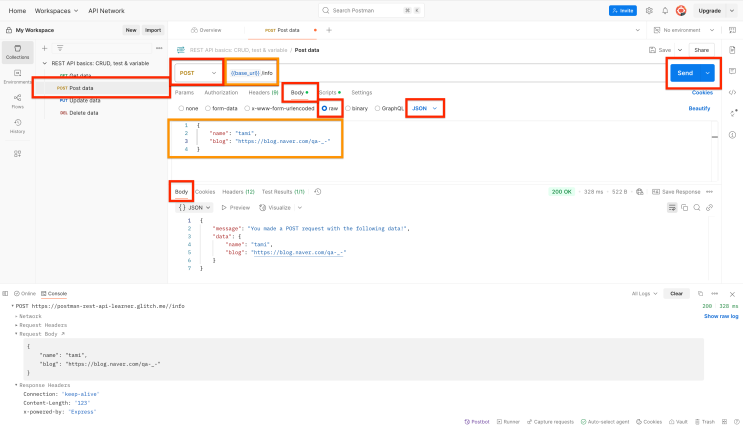Click the Invite button
The height and width of the screenshot is (427, 743).
click(623, 10)
